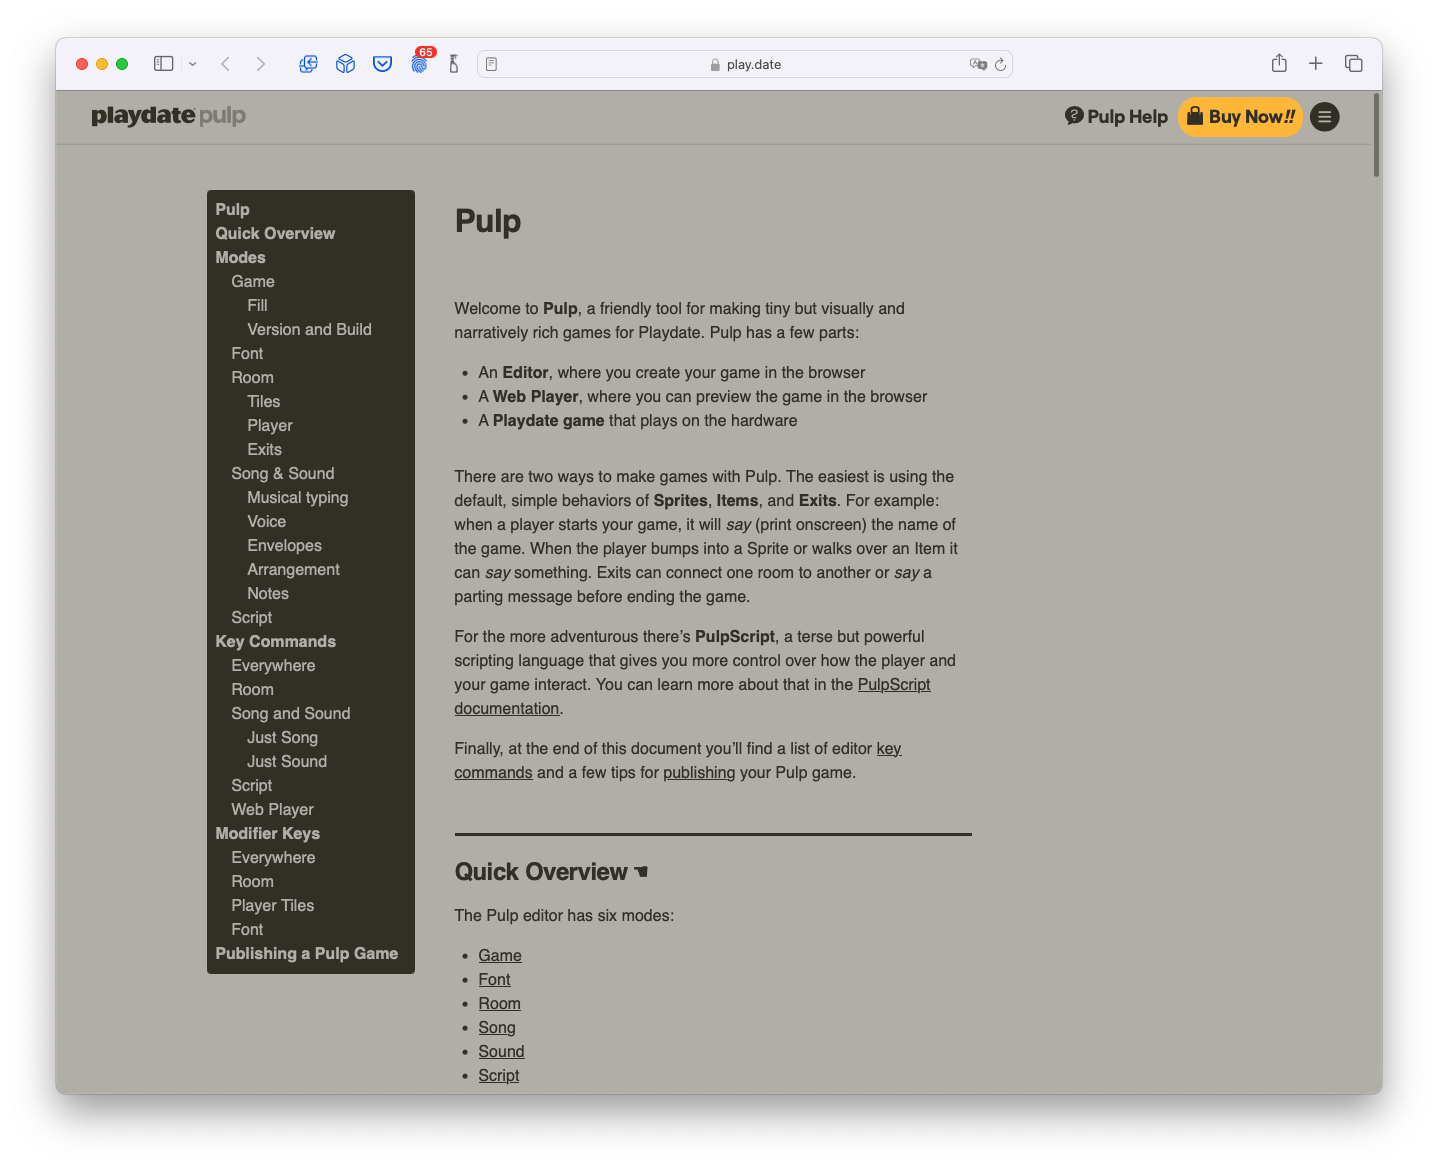Open a new tab with plus icon

point(1316,63)
